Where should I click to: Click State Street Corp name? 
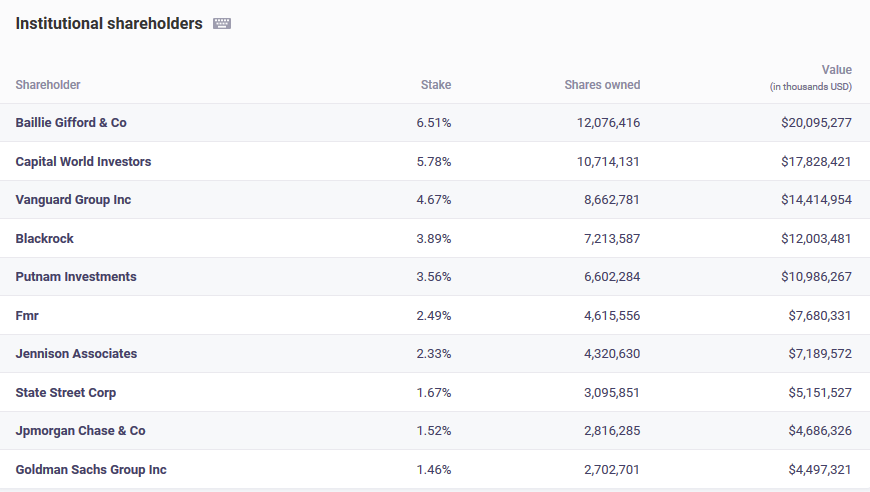coord(66,393)
